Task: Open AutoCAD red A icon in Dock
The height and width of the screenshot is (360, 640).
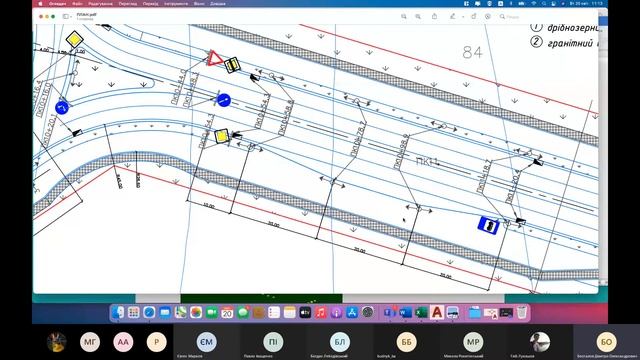Action: [x=437, y=313]
